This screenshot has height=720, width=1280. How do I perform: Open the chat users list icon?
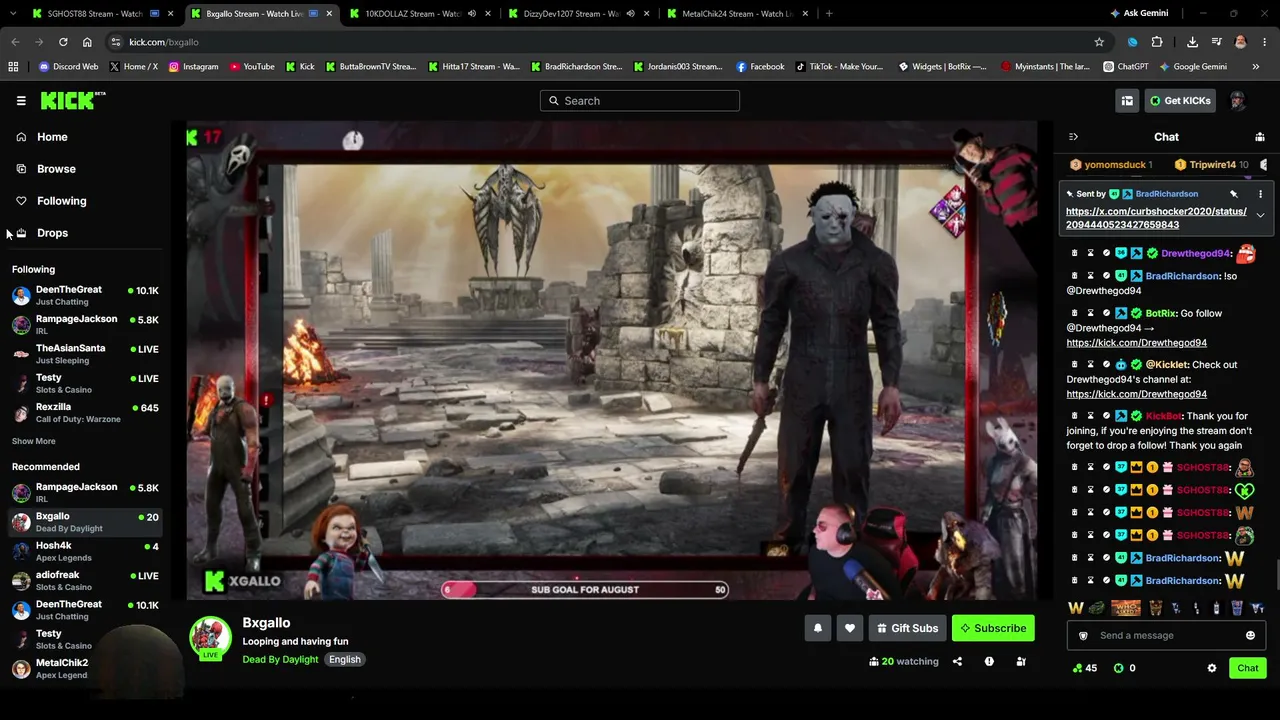pos(1260,137)
